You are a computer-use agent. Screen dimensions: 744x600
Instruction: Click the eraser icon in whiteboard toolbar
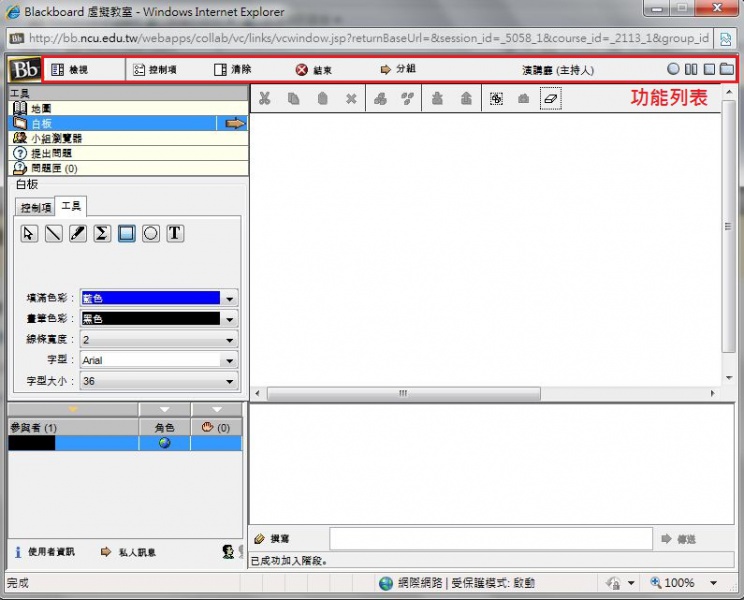[551, 98]
